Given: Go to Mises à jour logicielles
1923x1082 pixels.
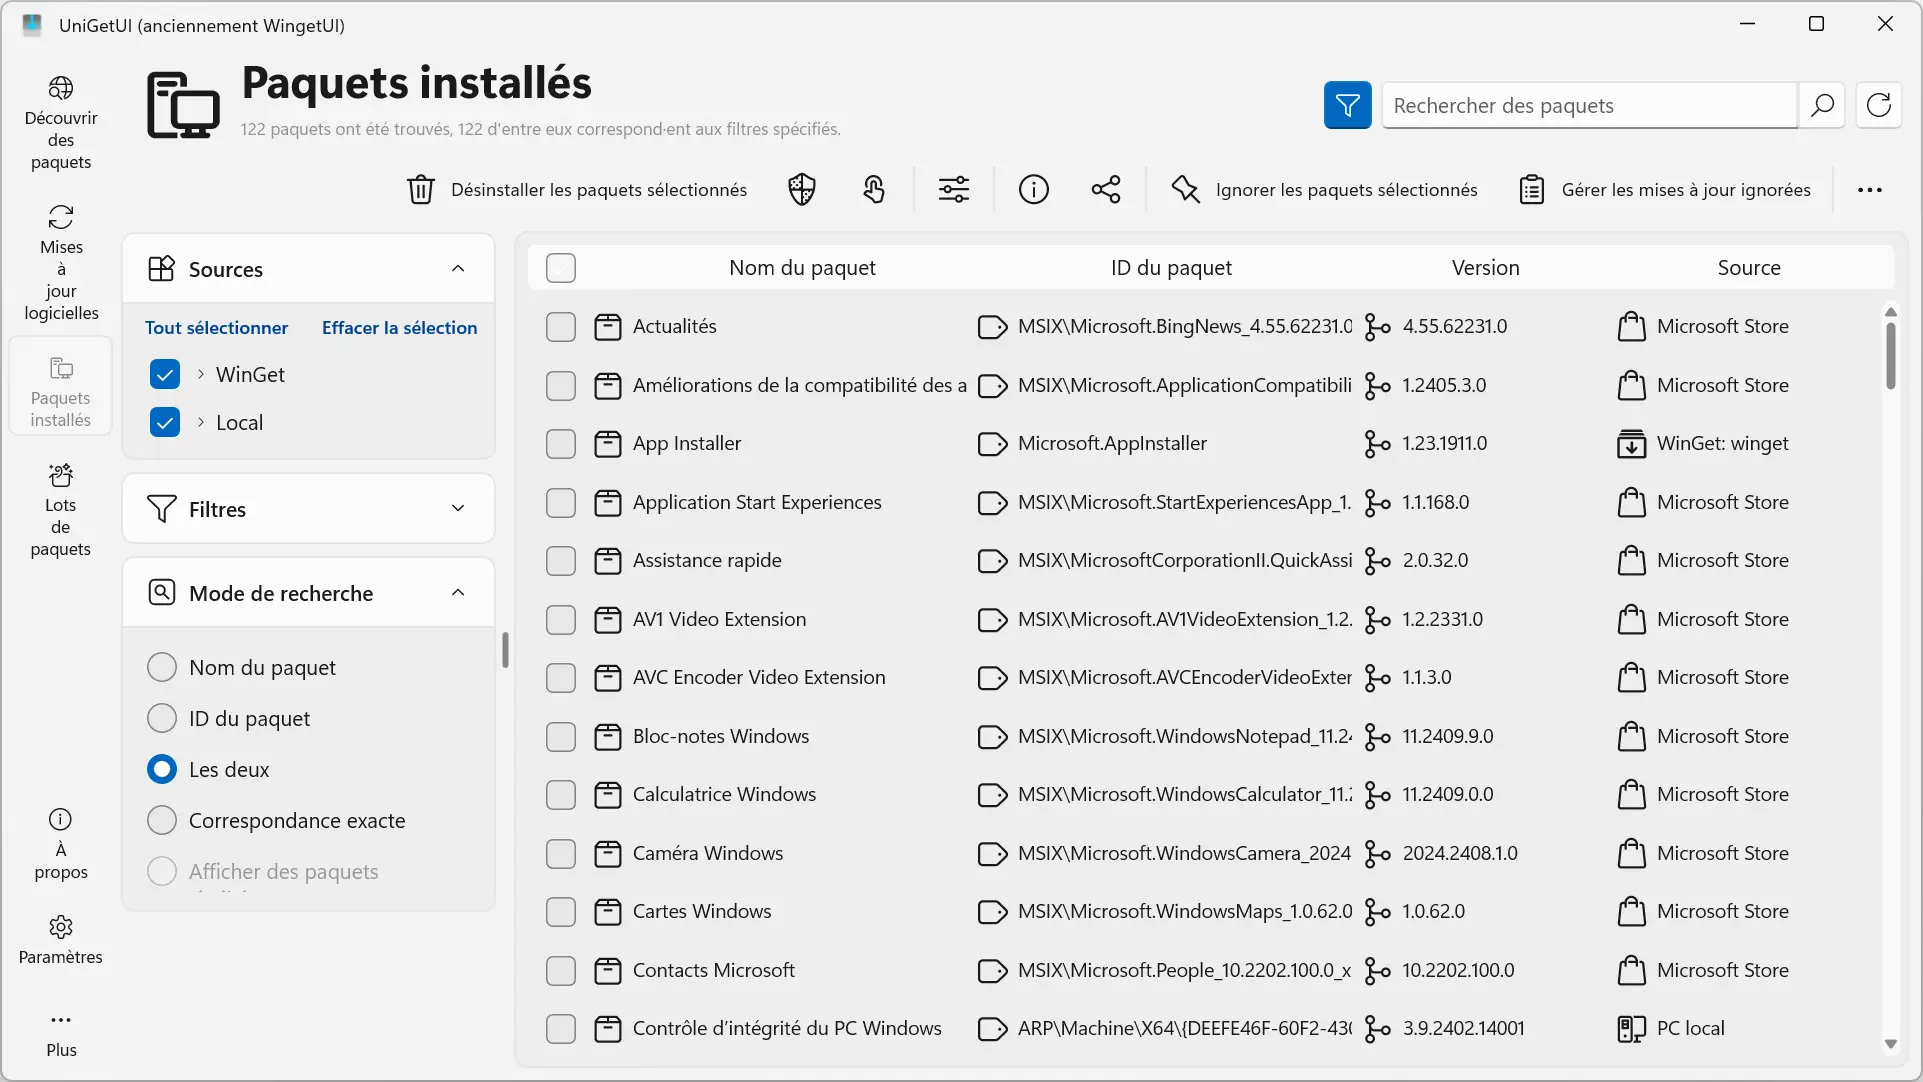Looking at the screenshot, I should tap(61, 263).
